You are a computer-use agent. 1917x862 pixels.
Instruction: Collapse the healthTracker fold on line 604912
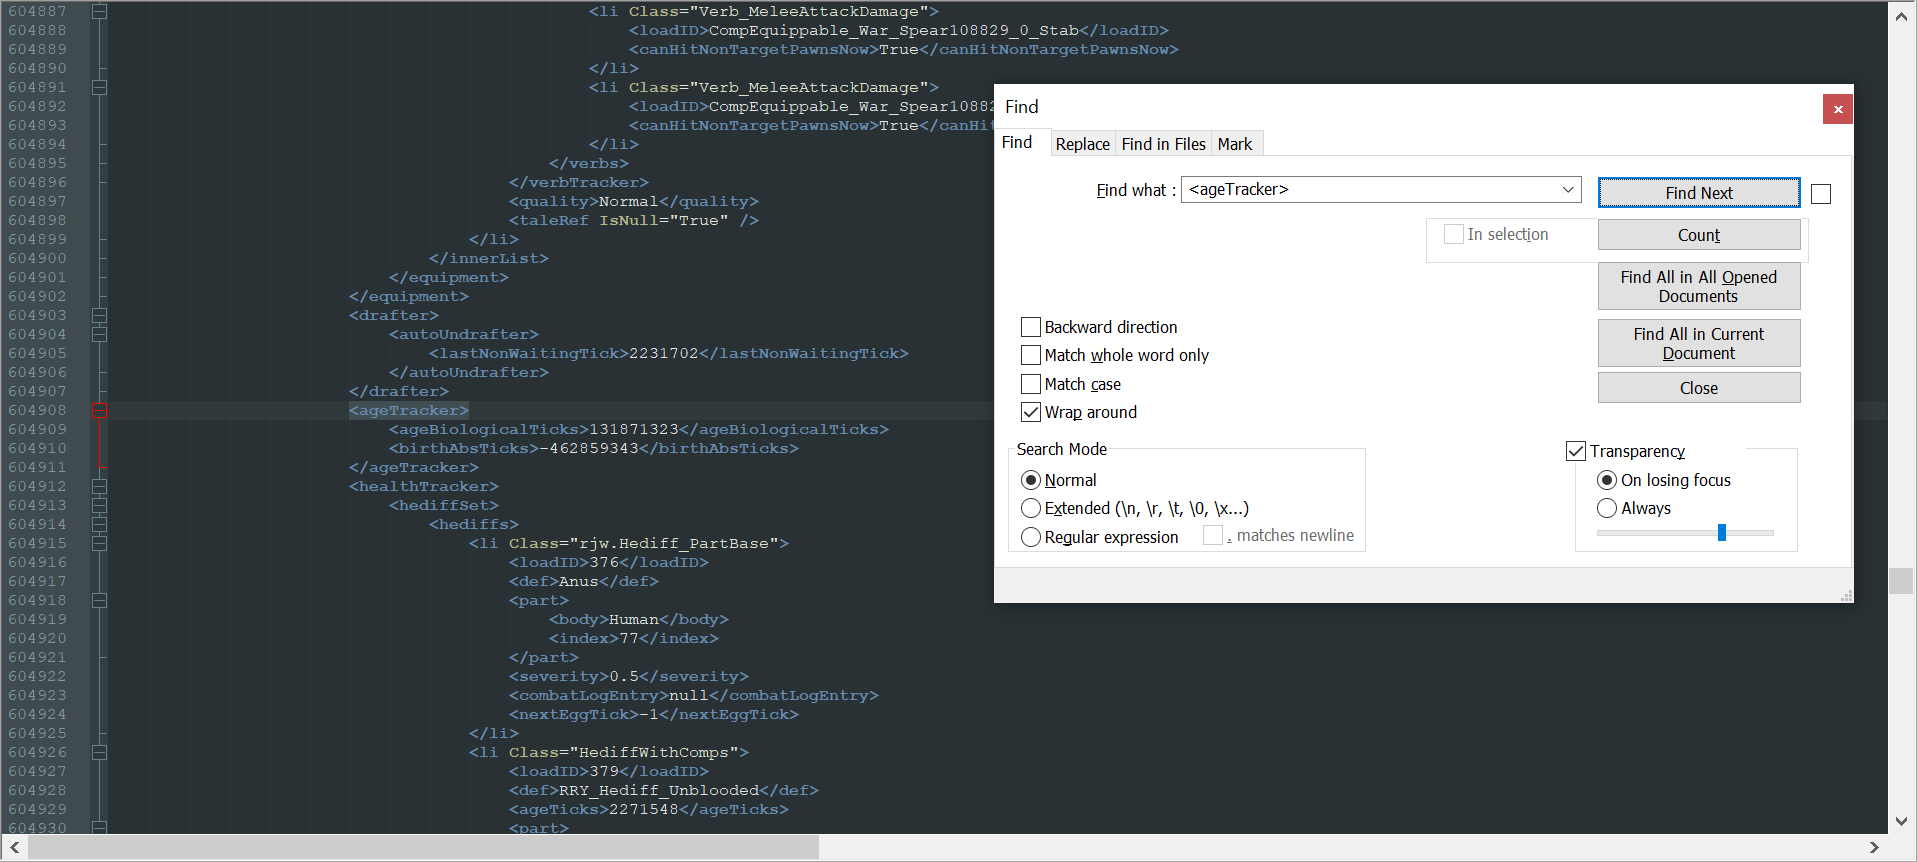[x=99, y=486]
